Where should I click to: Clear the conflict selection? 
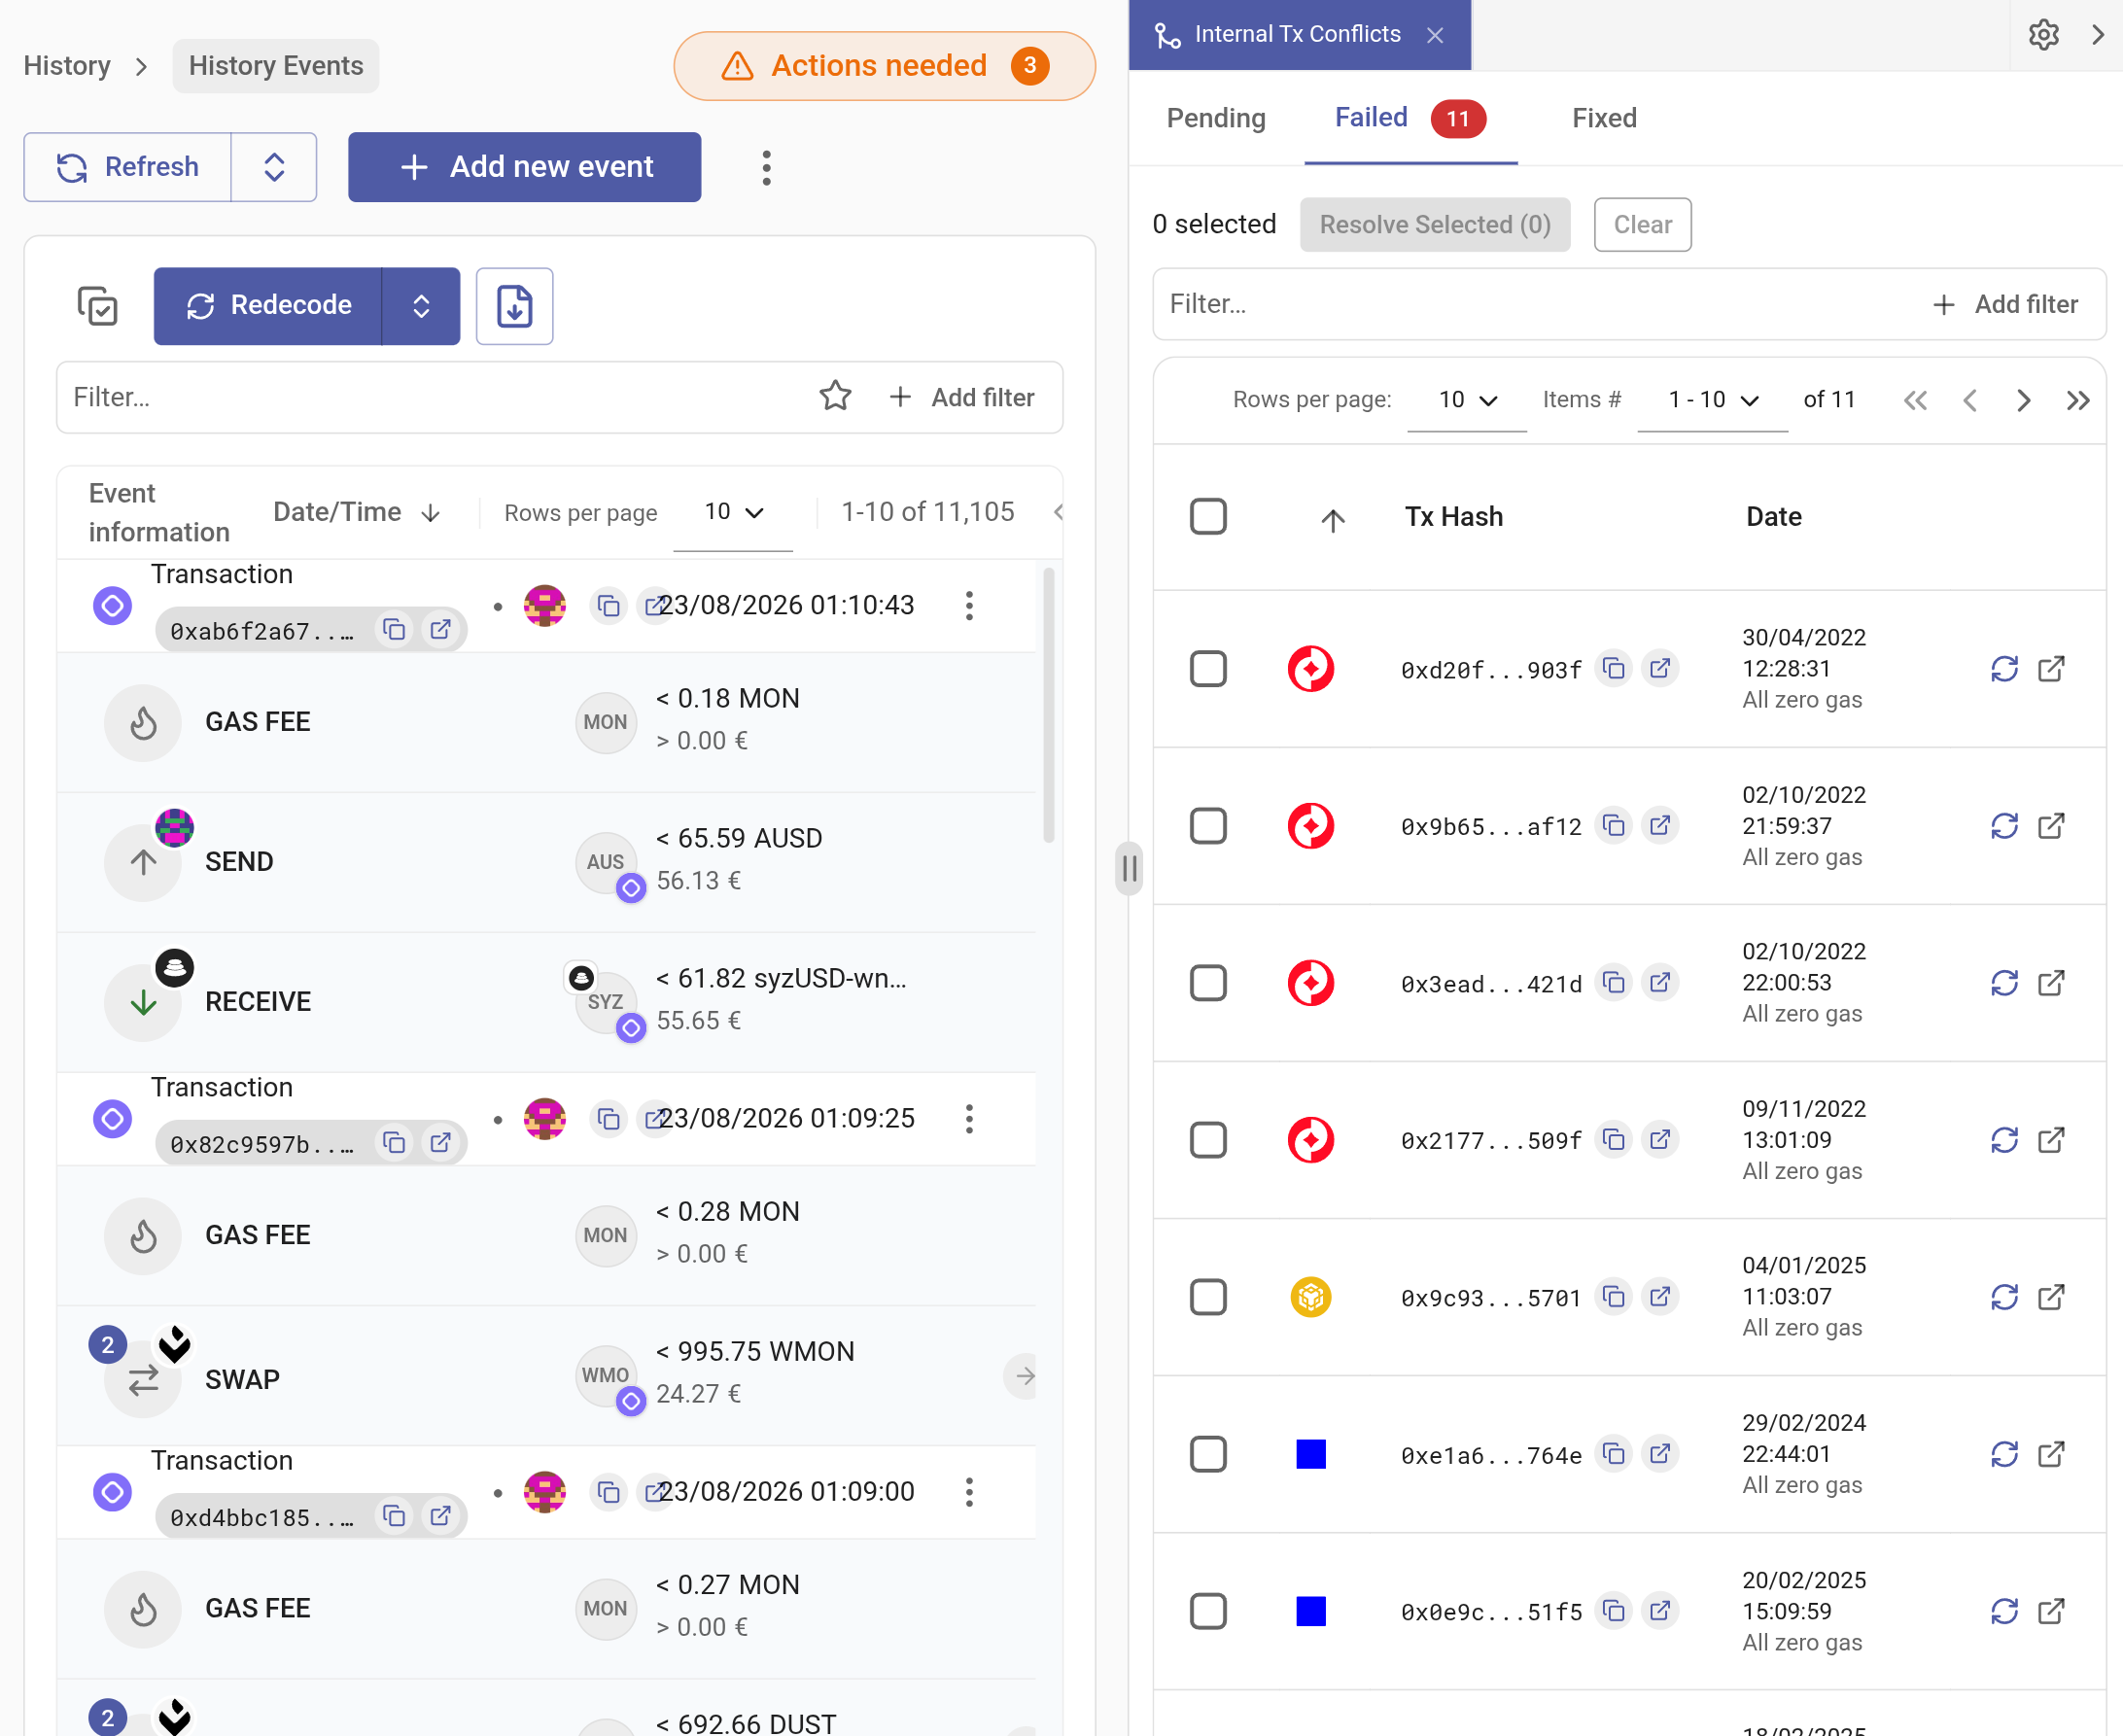pyautogui.click(x=1642, y=225)
